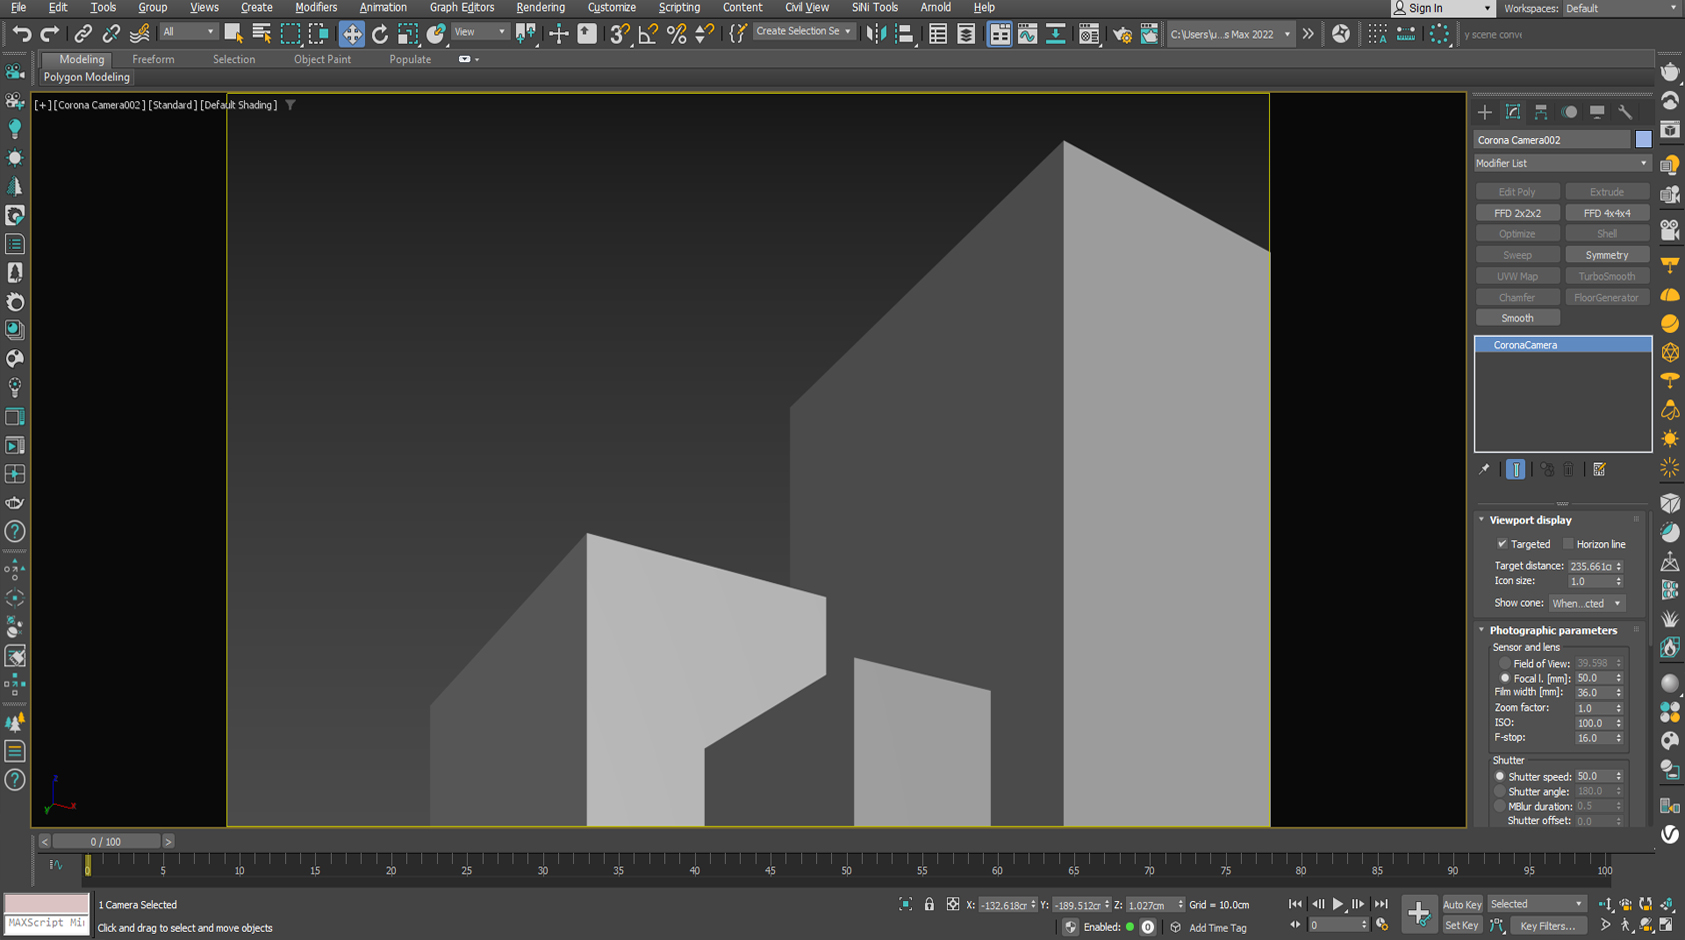Uncheck the Targeted checkbox
Image resolution: width=1685 pixels, height=940 pixels.
coord(1502,544)
